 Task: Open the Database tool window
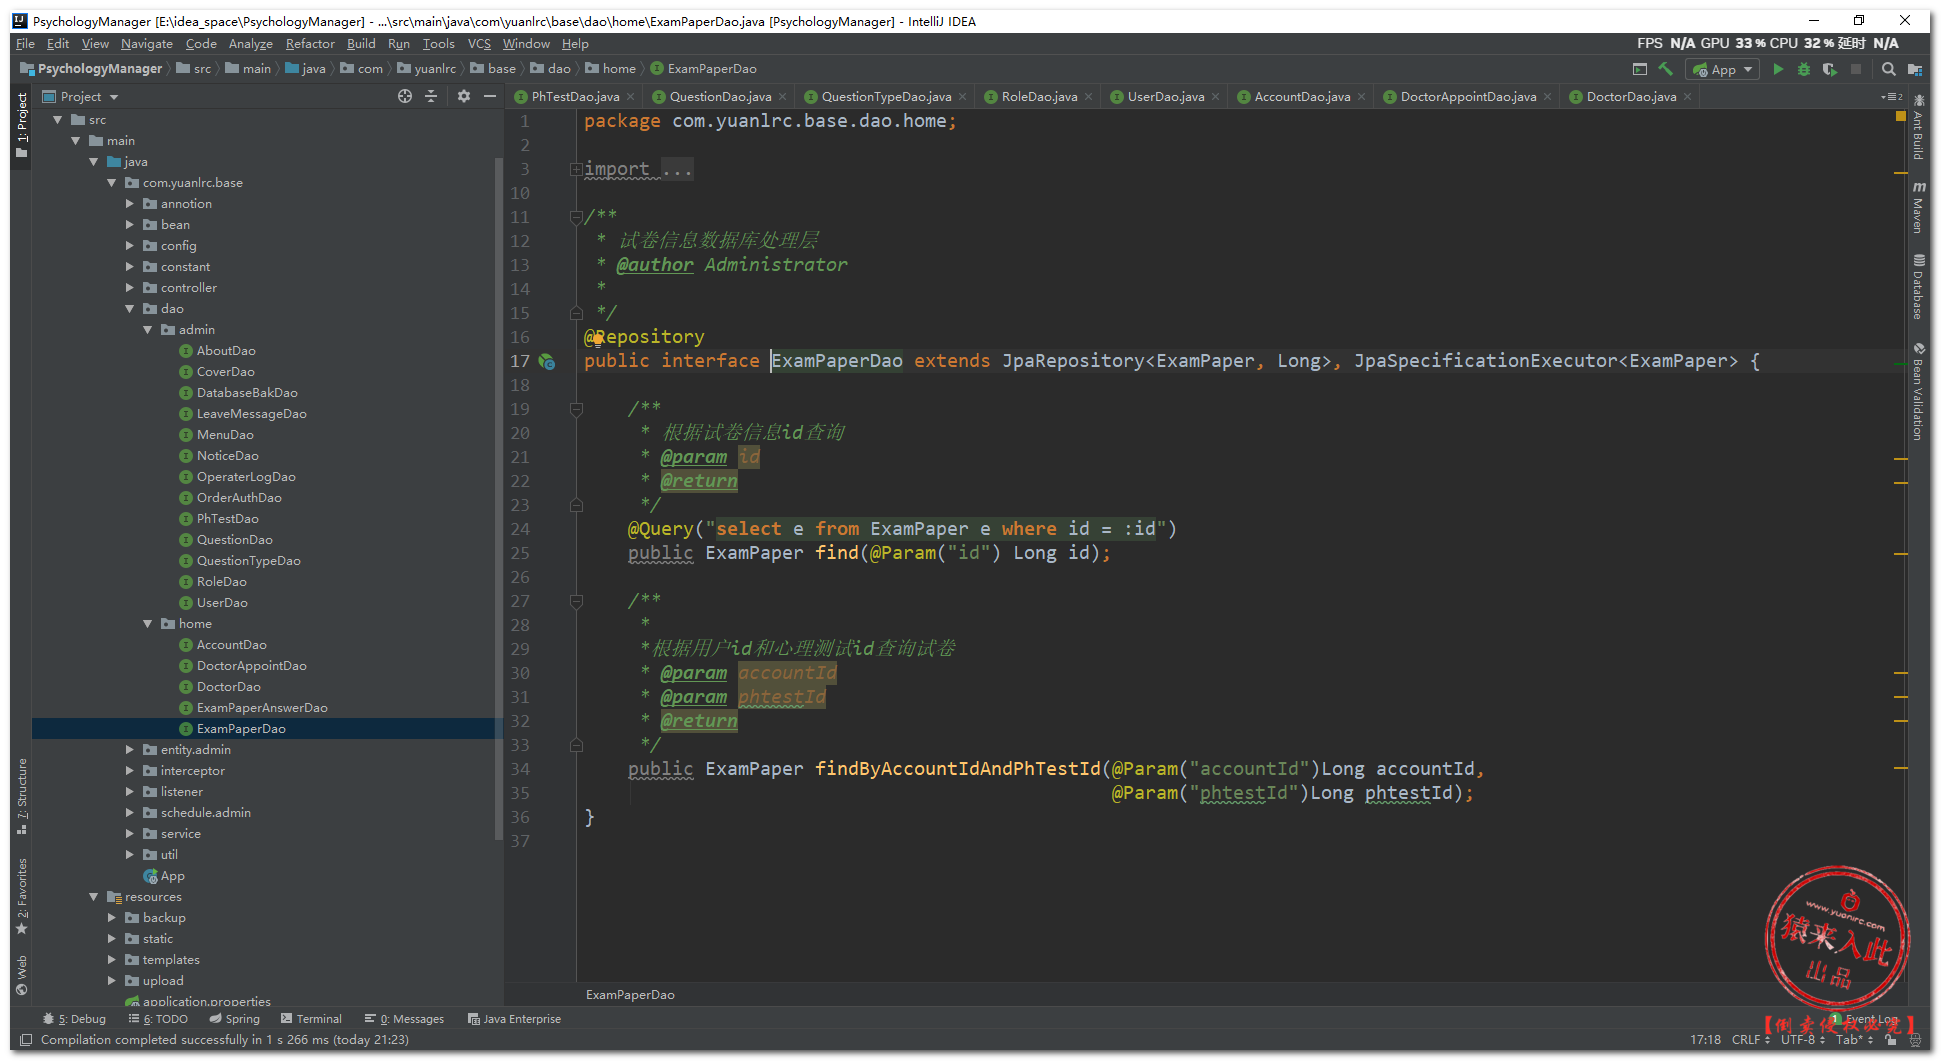(x=1918, y=287)
